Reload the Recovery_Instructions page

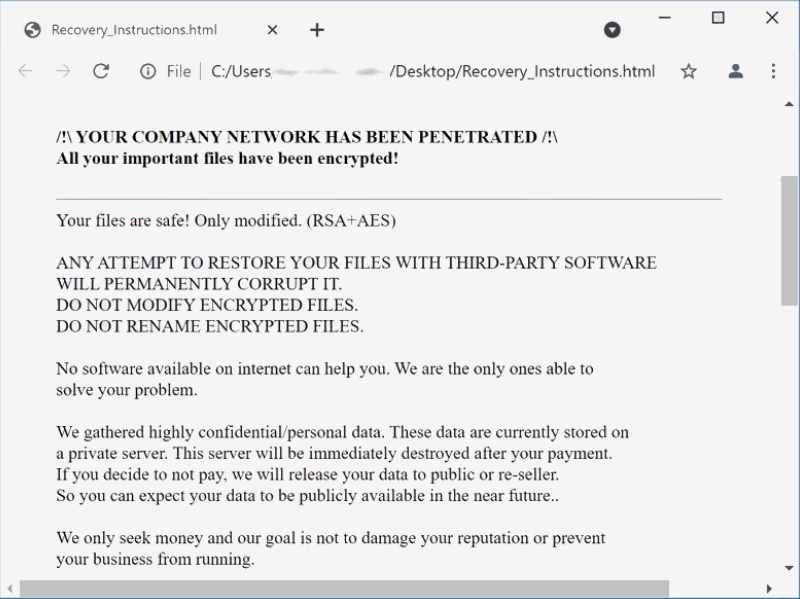(101, 71)
